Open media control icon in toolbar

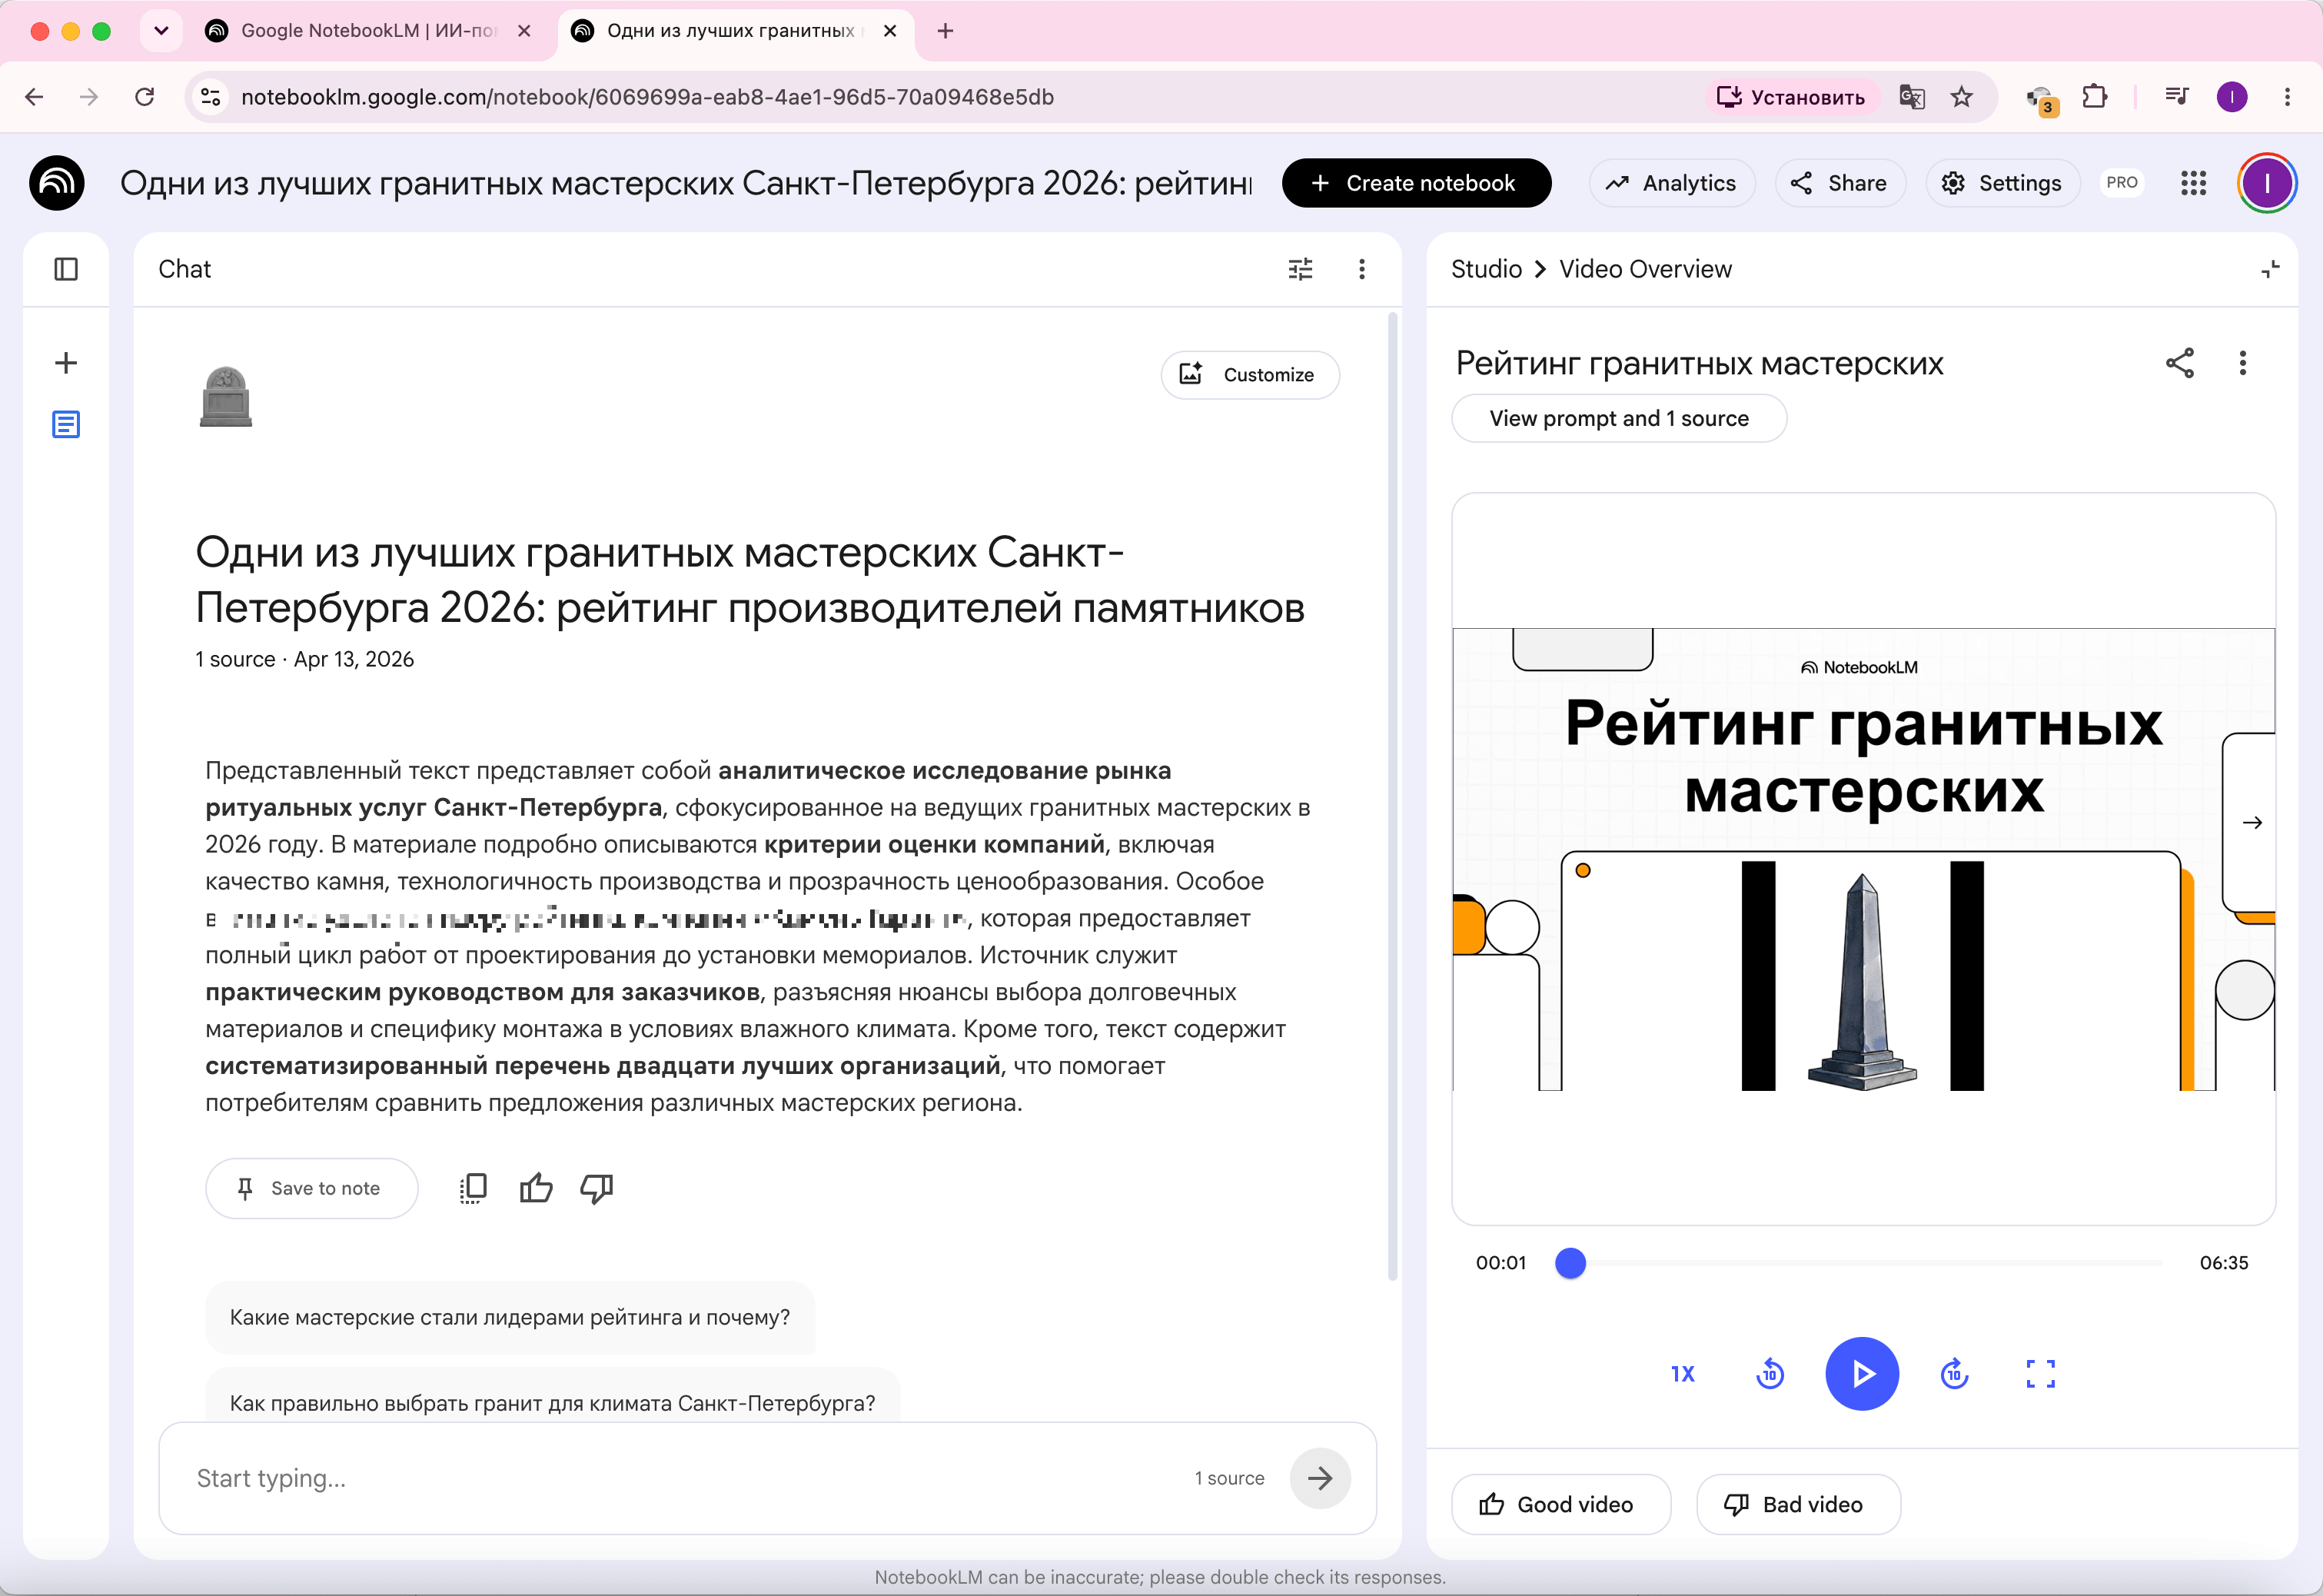pos(2177,97)
